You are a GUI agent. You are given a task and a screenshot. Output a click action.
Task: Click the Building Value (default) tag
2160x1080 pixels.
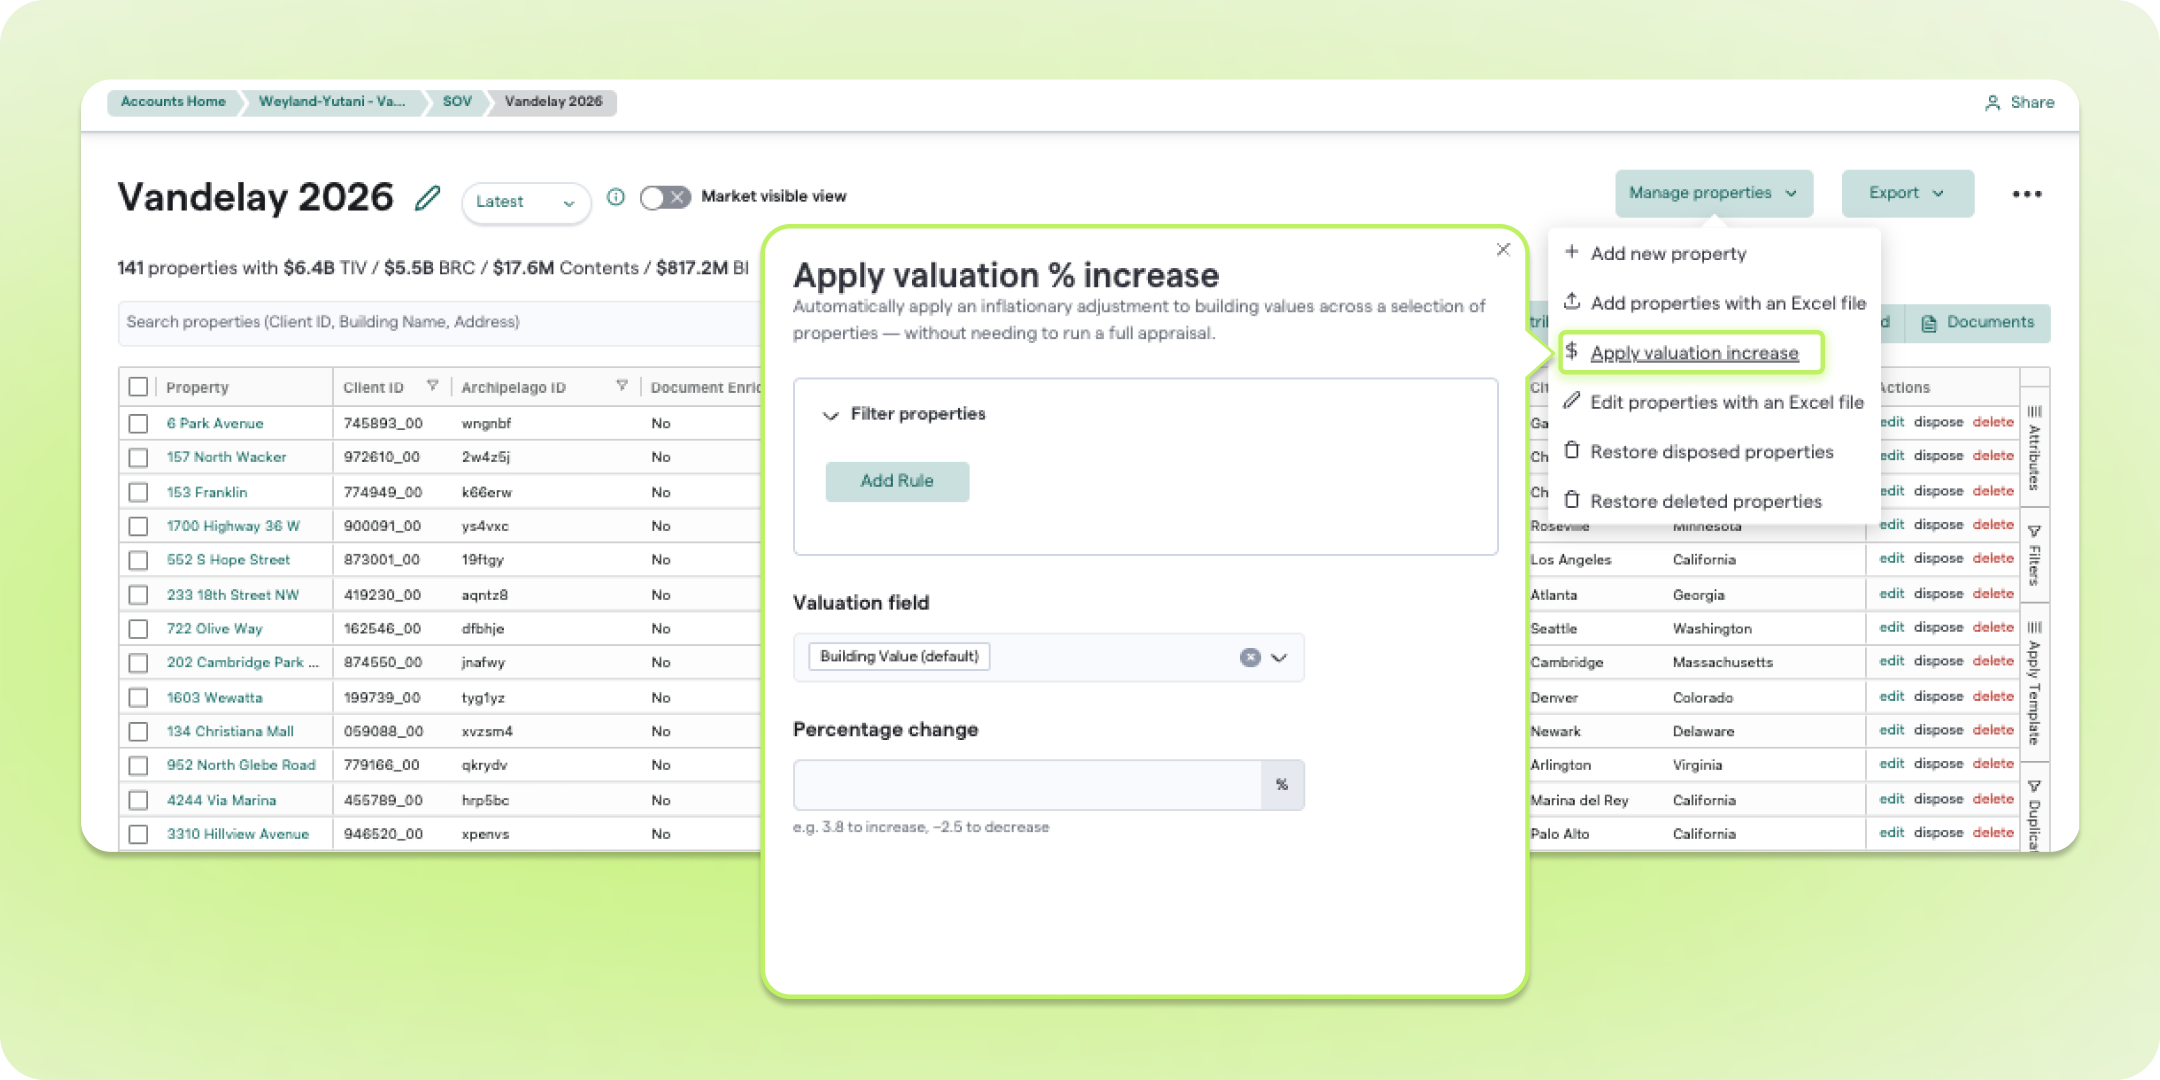pos(899,657)
